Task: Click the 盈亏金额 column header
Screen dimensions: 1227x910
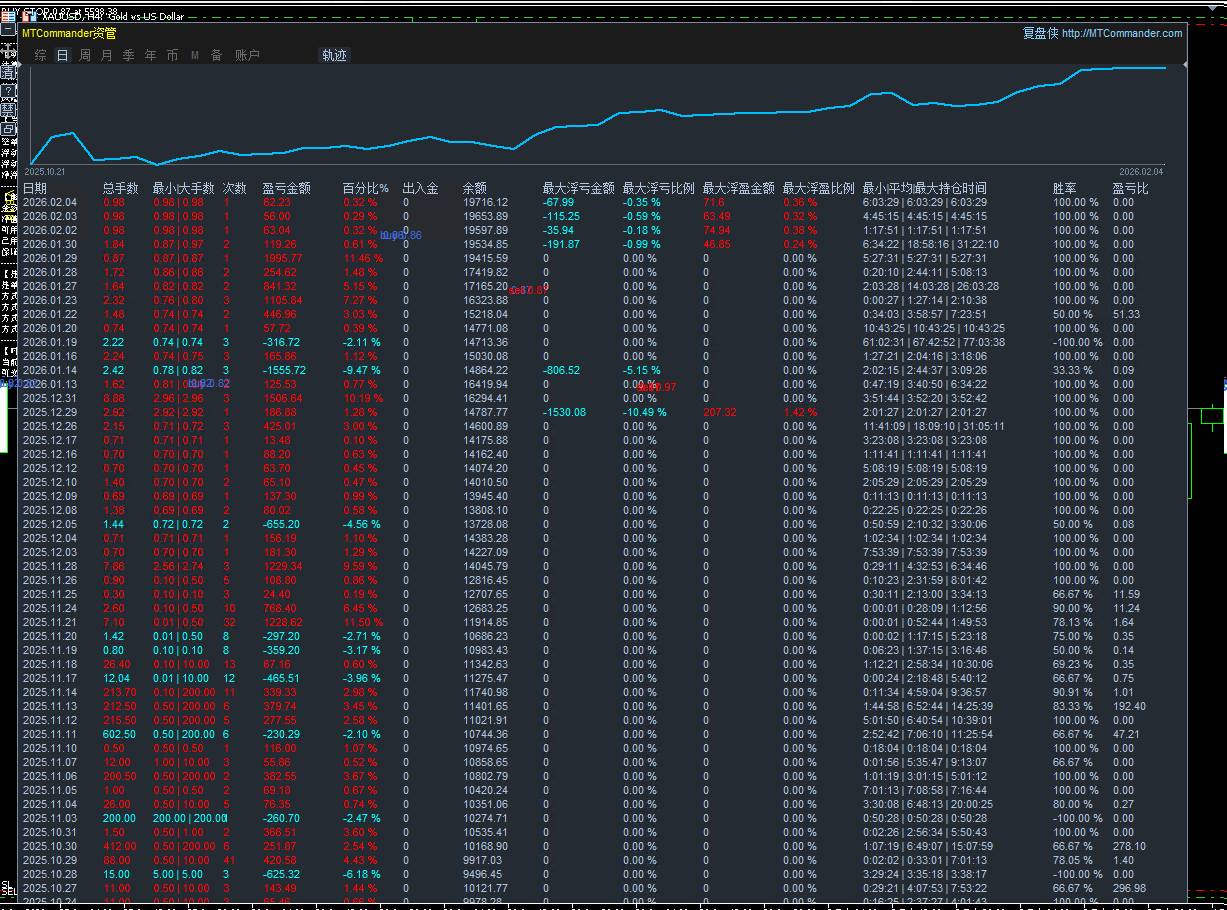Action: pyautogui.click(x=286, y=188)
